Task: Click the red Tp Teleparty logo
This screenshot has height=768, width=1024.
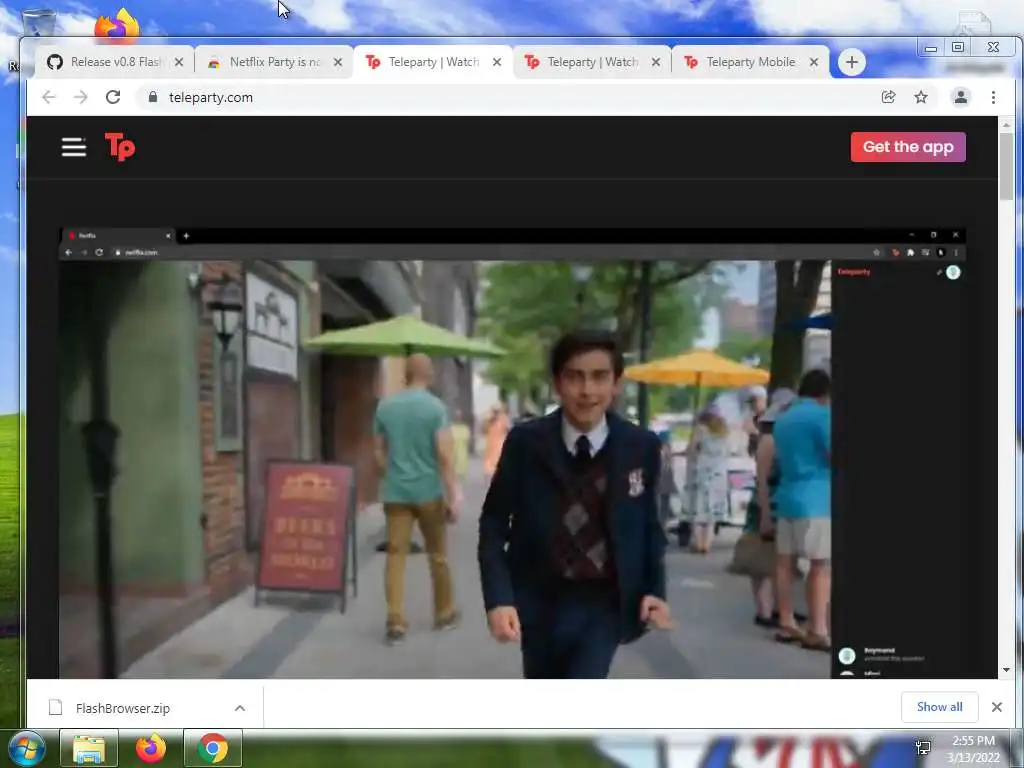Action: point(120,146)
